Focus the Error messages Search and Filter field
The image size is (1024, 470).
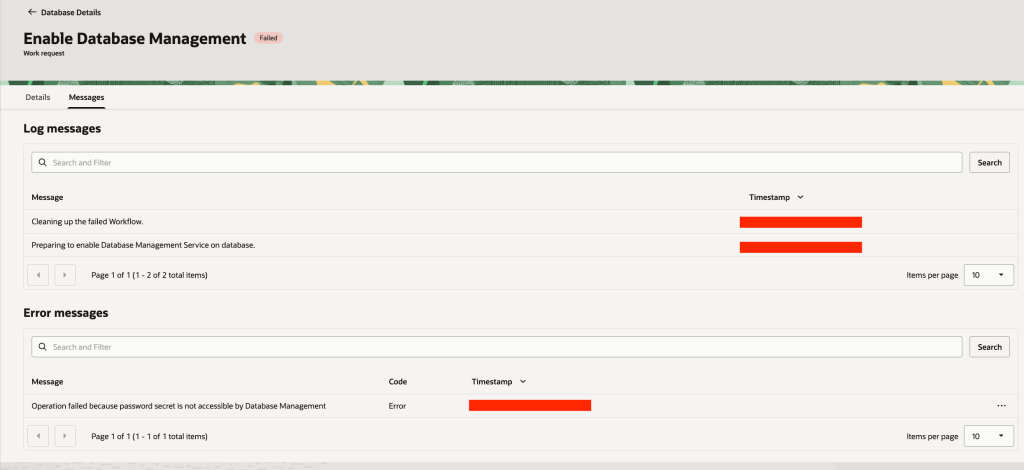pyautogui.click(x=500, y=347)
